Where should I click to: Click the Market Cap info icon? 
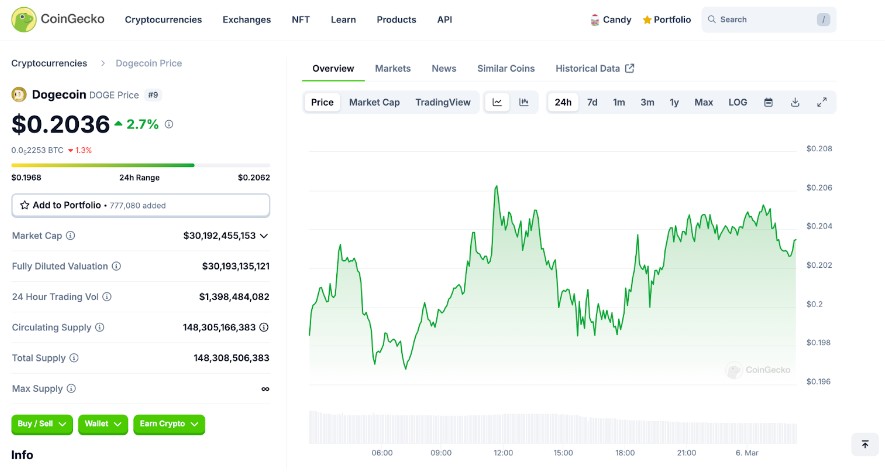pos(70,236)
